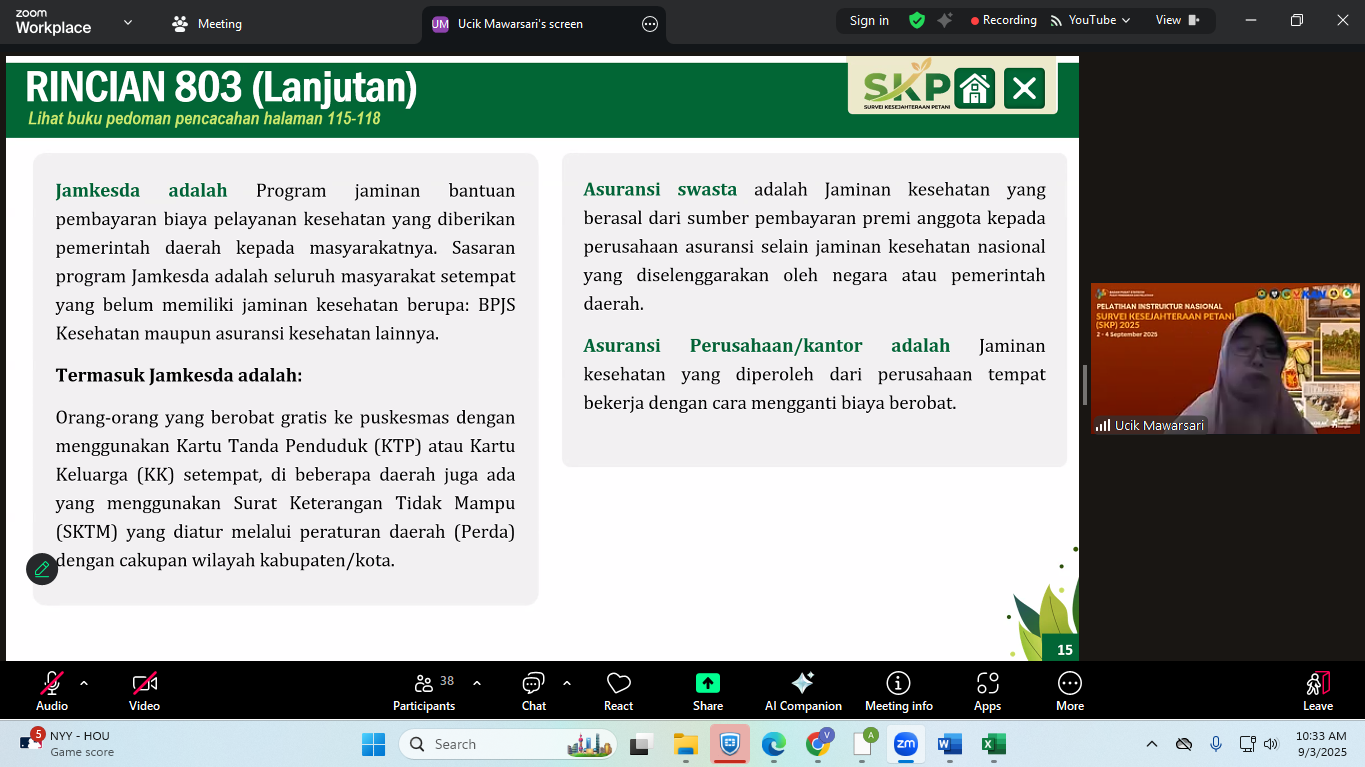Open the React emoji panel
This screenshot has height=767, width=1365.
(618, 691)
